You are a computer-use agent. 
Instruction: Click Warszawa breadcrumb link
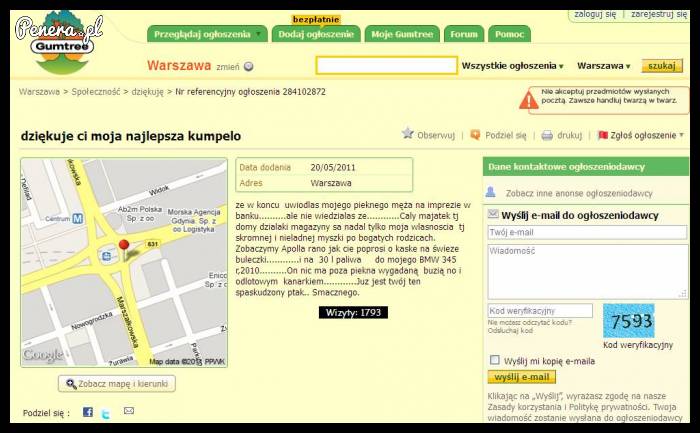pos(39,92)
